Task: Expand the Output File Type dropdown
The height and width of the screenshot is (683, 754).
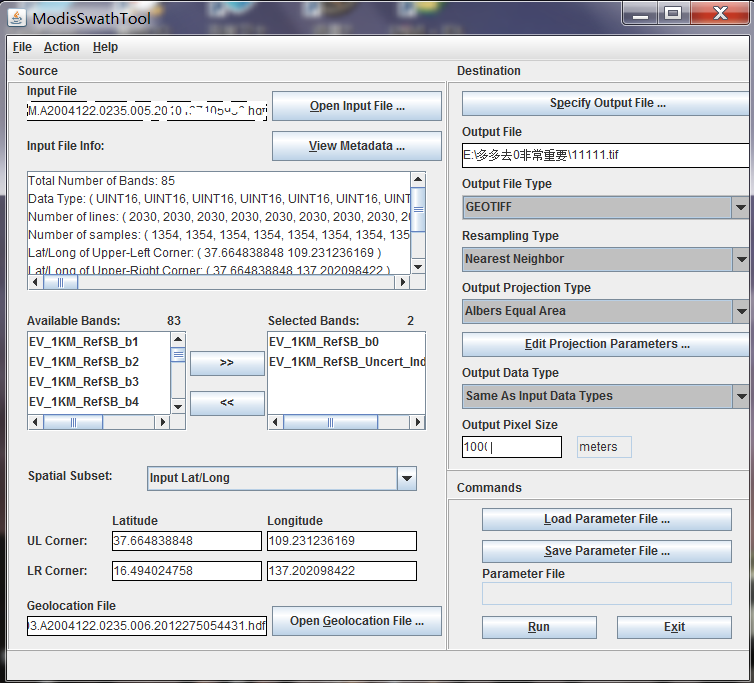Action: pyautogui.click(x=739, y=207)
